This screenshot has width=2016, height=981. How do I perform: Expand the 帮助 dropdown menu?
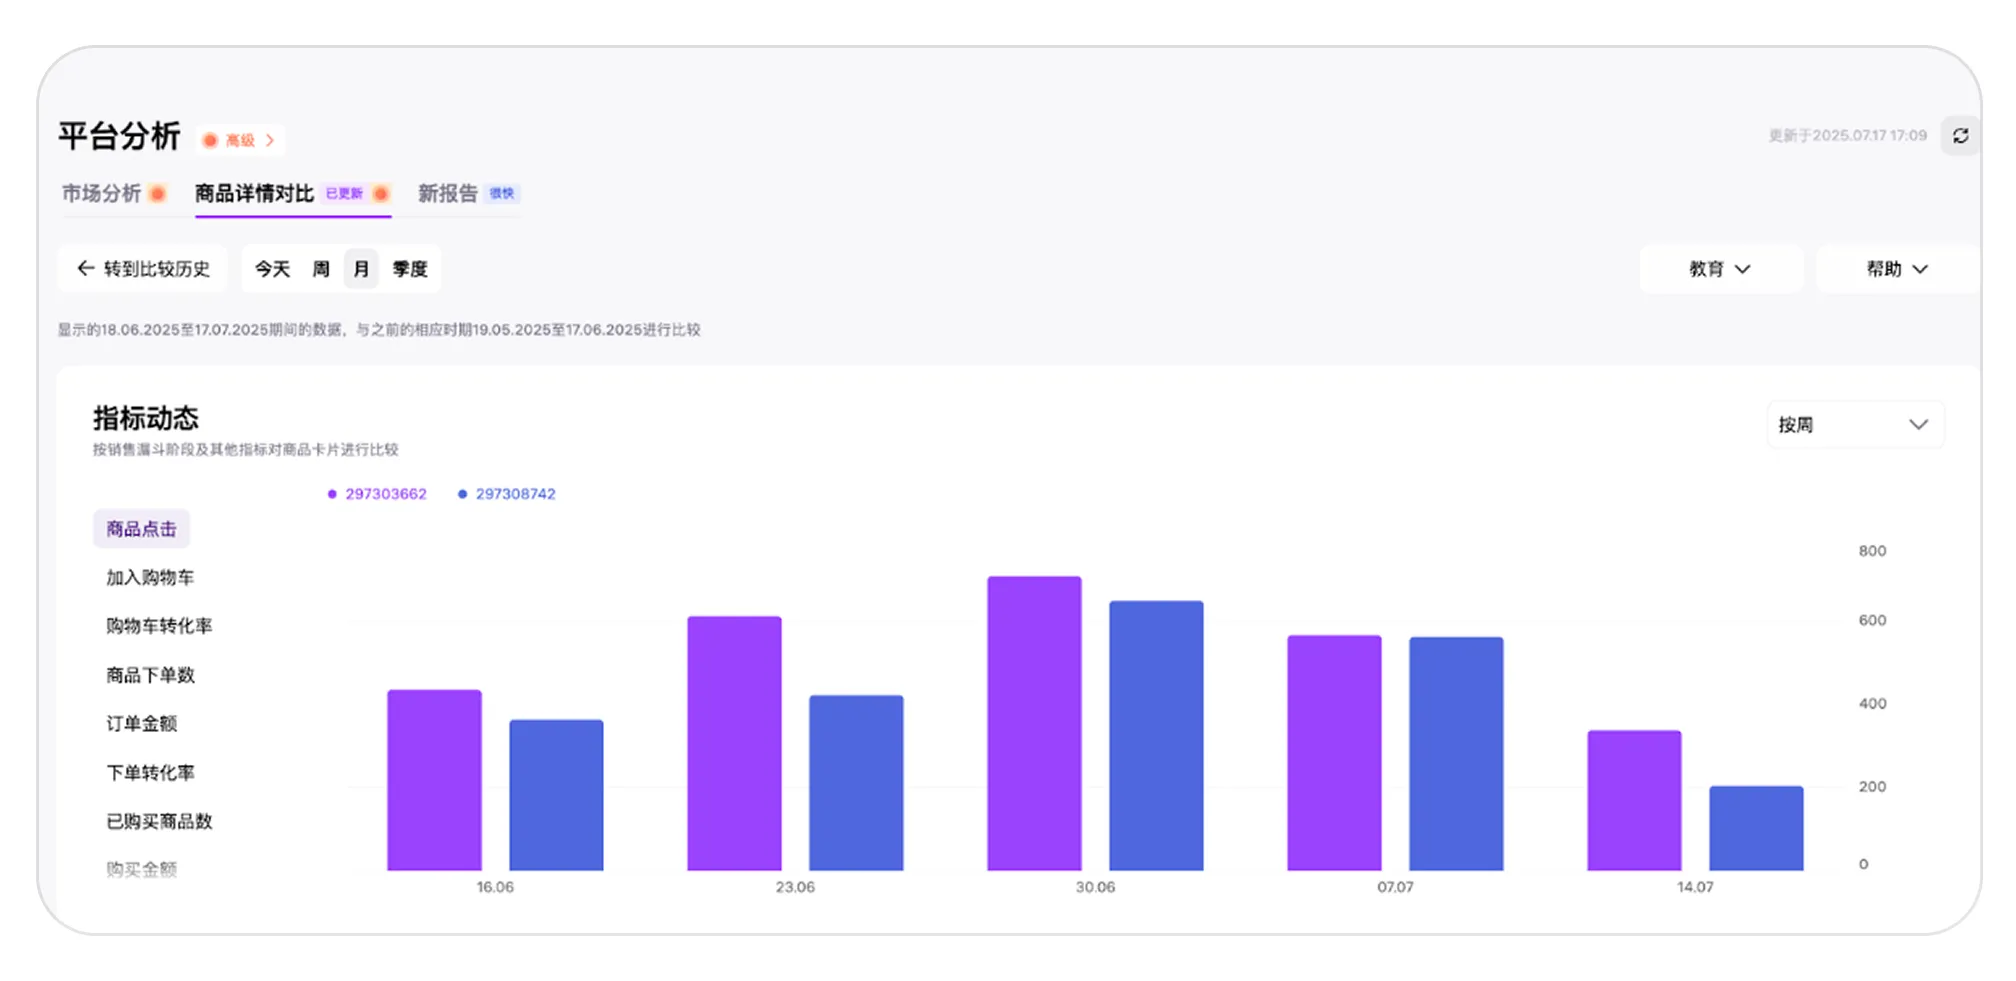point(1897,269)
